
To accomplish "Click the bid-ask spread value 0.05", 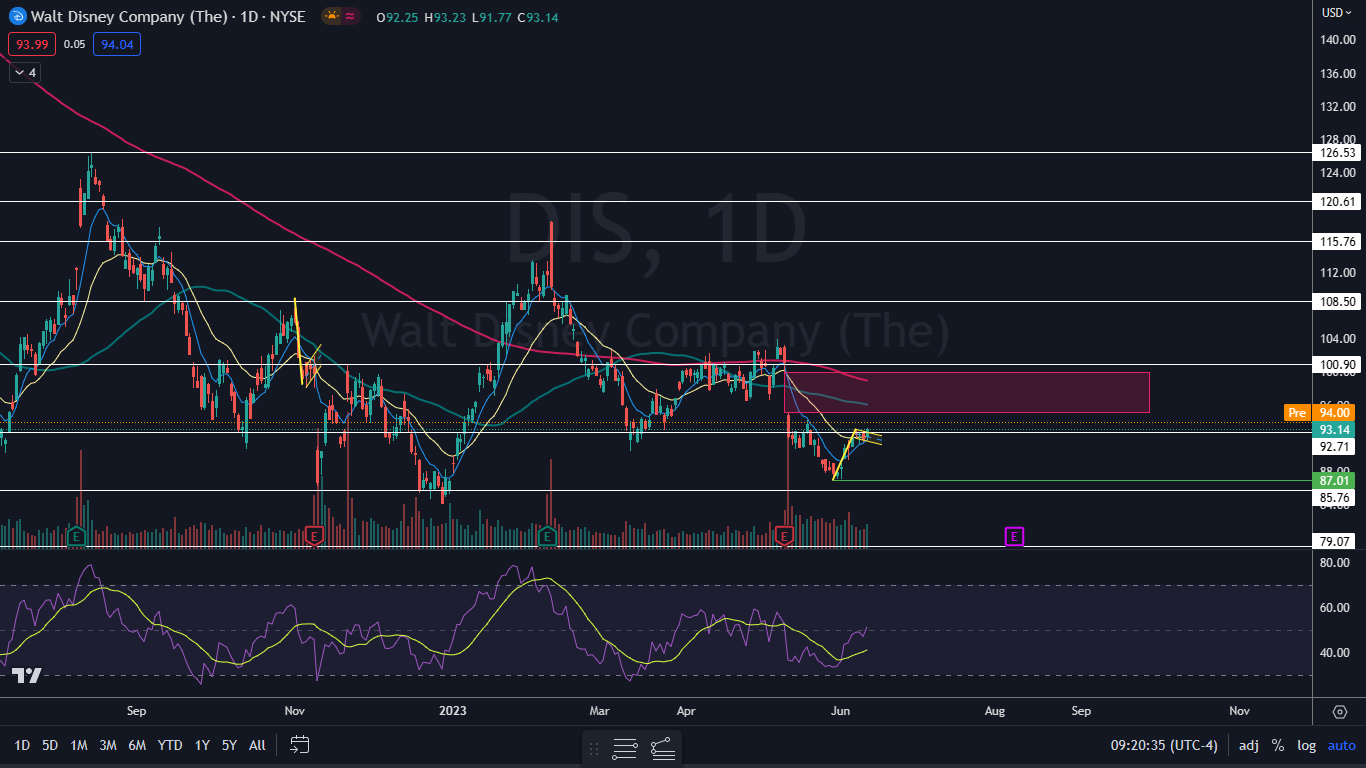I will [74, 44].
